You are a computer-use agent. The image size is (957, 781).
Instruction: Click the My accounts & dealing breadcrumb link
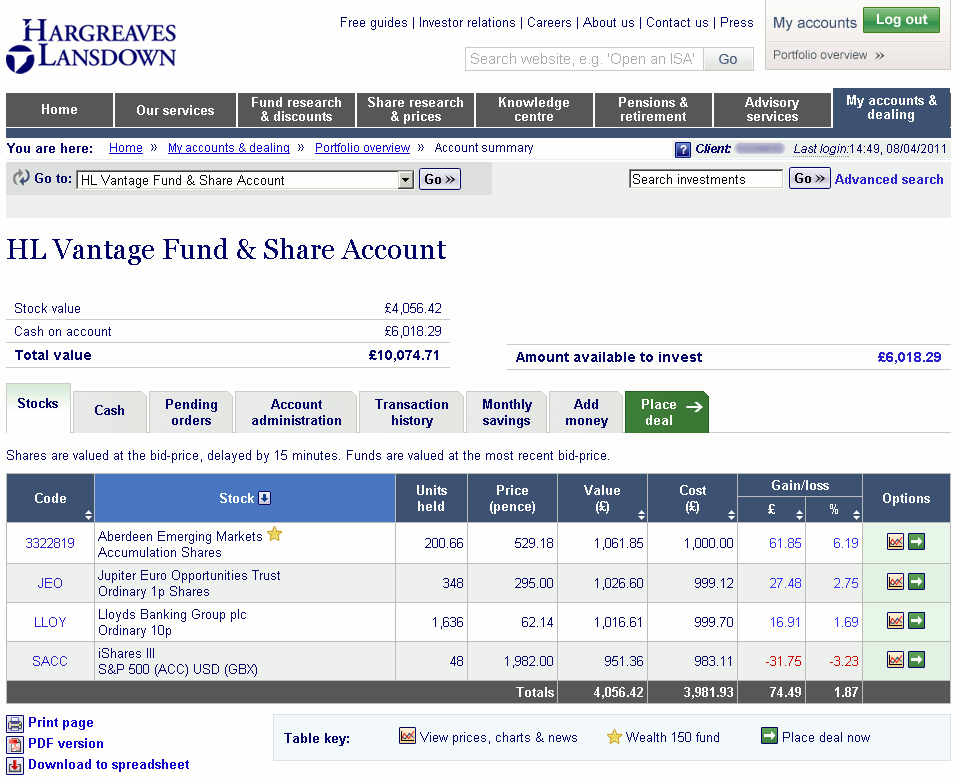[x=229, y=148]
